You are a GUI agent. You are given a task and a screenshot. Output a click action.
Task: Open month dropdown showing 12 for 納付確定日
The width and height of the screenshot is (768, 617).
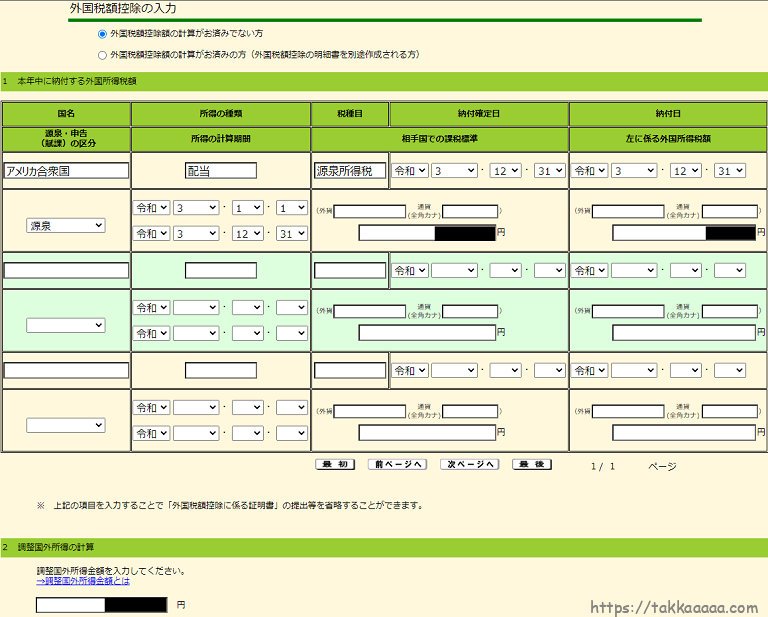tap(505, 170)
